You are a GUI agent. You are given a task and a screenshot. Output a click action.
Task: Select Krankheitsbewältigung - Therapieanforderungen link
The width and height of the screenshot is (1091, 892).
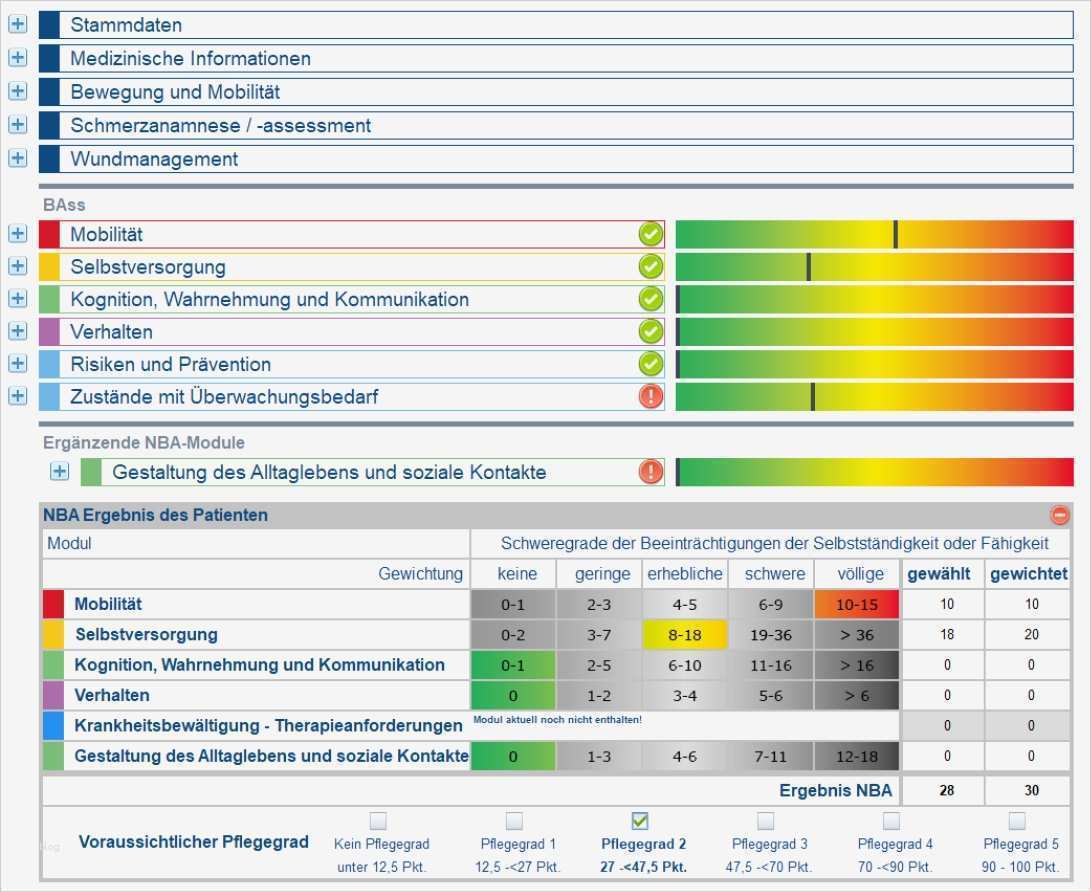[268, 726]
